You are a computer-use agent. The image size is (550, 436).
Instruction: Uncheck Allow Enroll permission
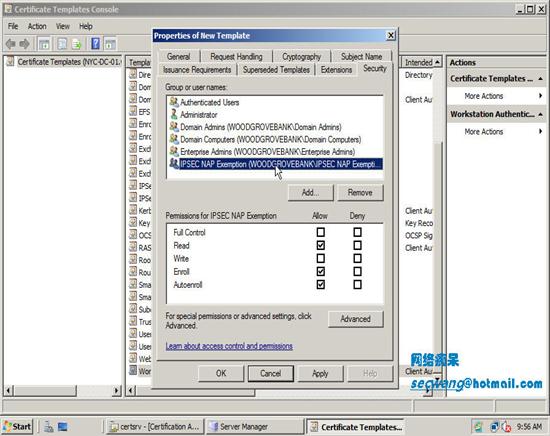pyautogui.click(x=321, y=271)
